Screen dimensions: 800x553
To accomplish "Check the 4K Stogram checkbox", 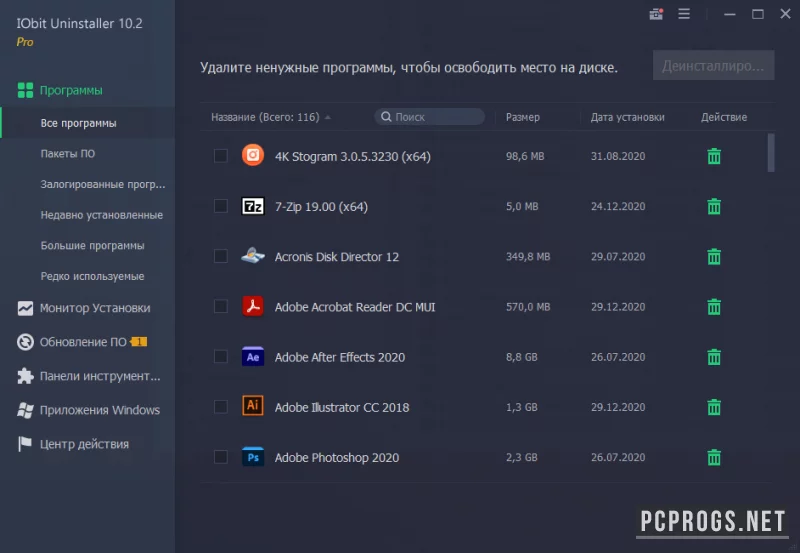I will (220, 156).
